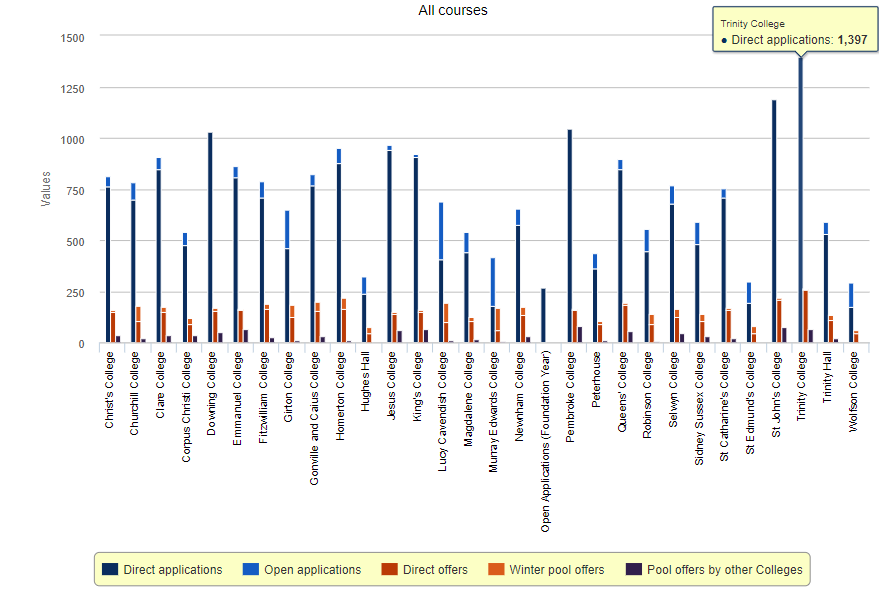The width and height of the screenshot is (892, 607).
Task: Click the St Catharine's College axis label
Action: coord(724,406)
